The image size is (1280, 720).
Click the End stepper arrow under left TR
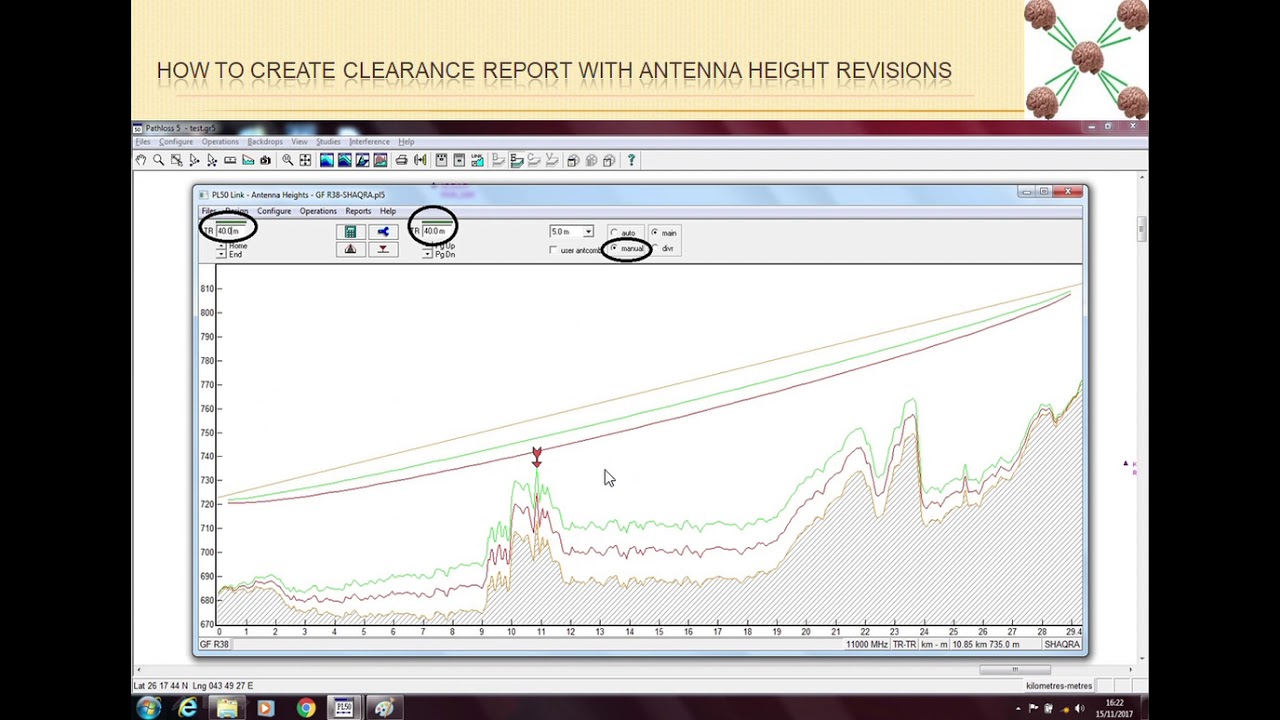click(x=221, y=254)
